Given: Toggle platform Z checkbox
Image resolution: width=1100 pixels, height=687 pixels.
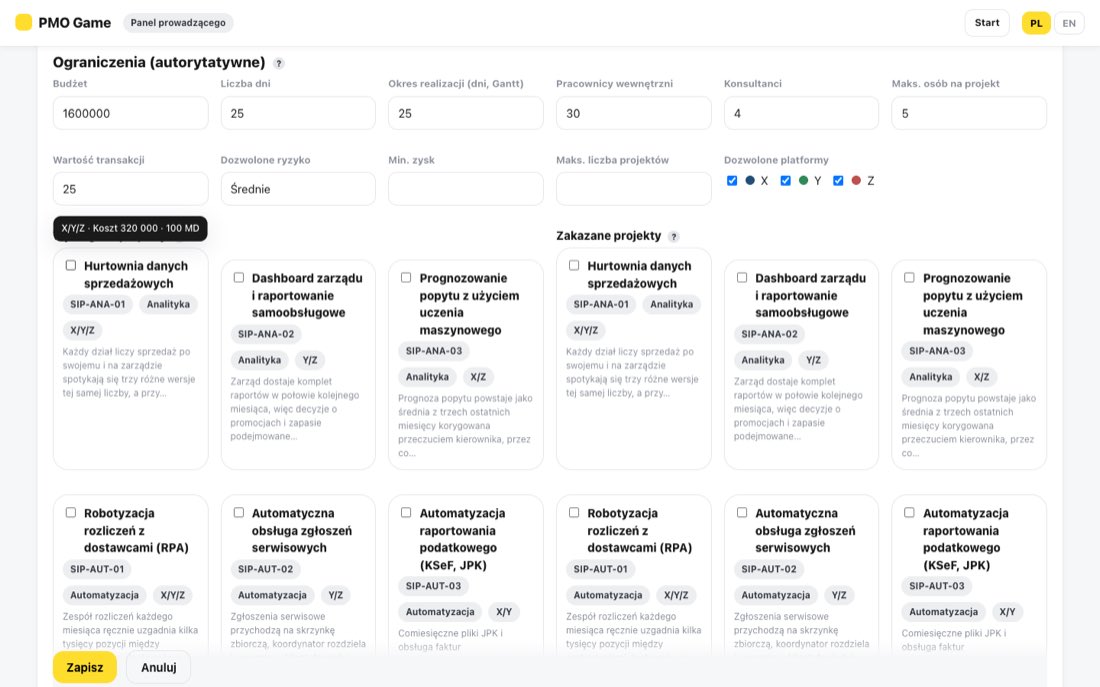Looking at the screenshot, I should click(x=838, y=180).
